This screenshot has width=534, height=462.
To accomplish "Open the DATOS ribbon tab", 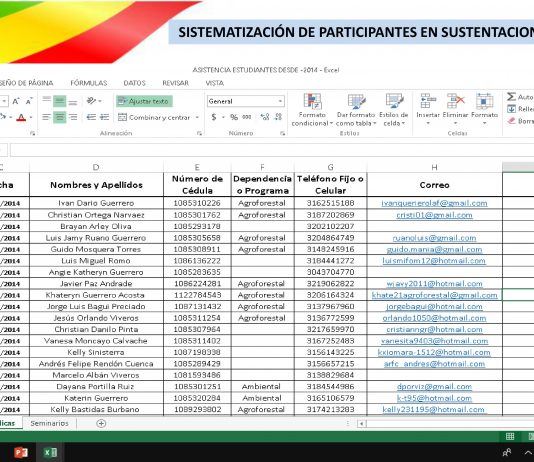I will pos(135,83).
